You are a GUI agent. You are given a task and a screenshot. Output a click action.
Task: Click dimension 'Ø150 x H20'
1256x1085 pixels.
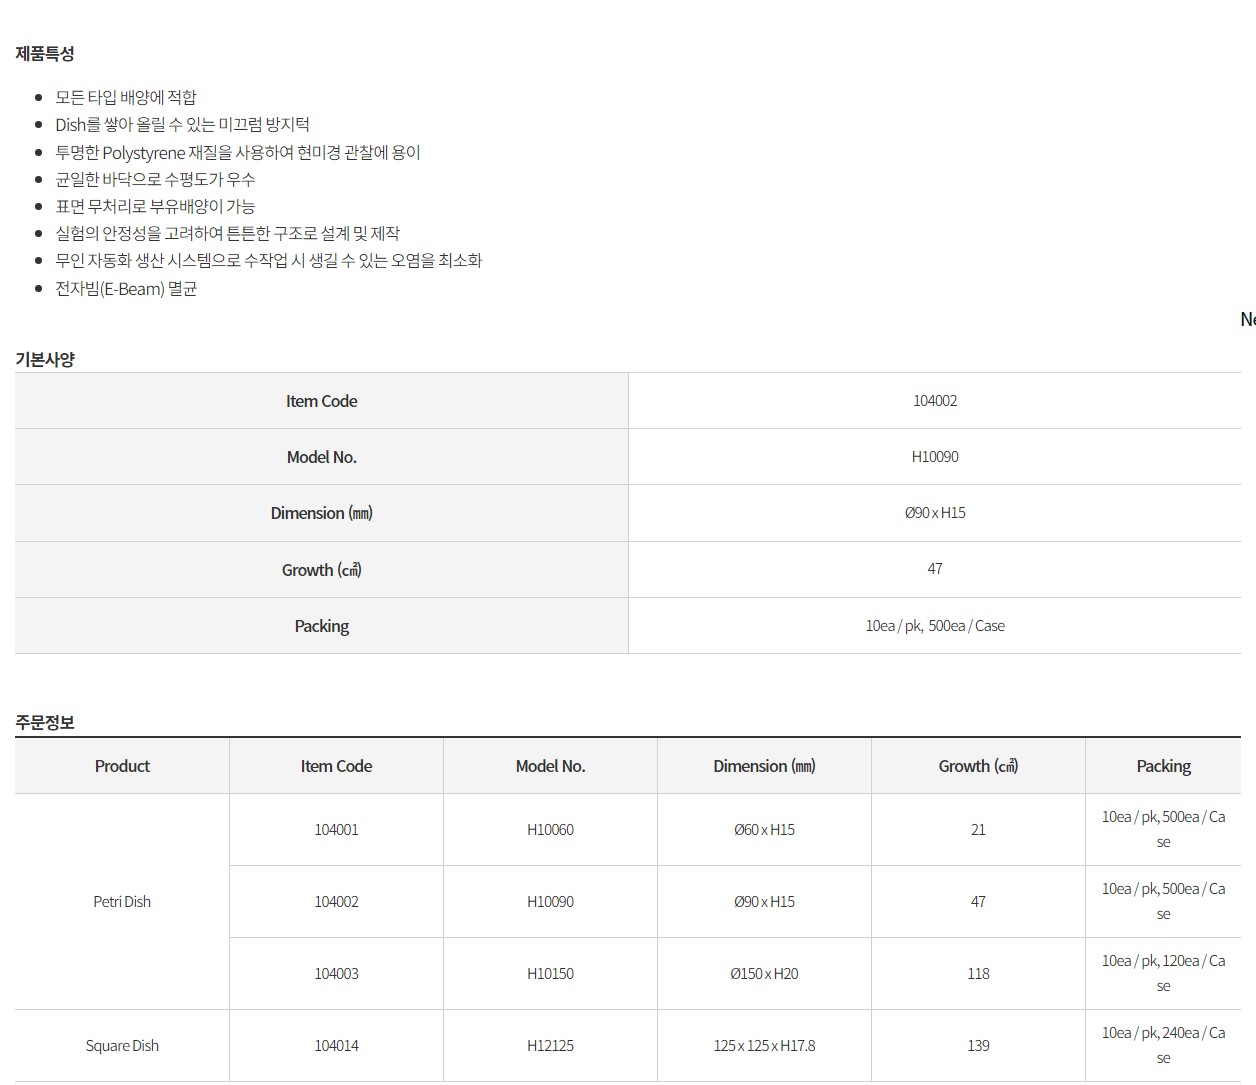(x=764, y=974)
